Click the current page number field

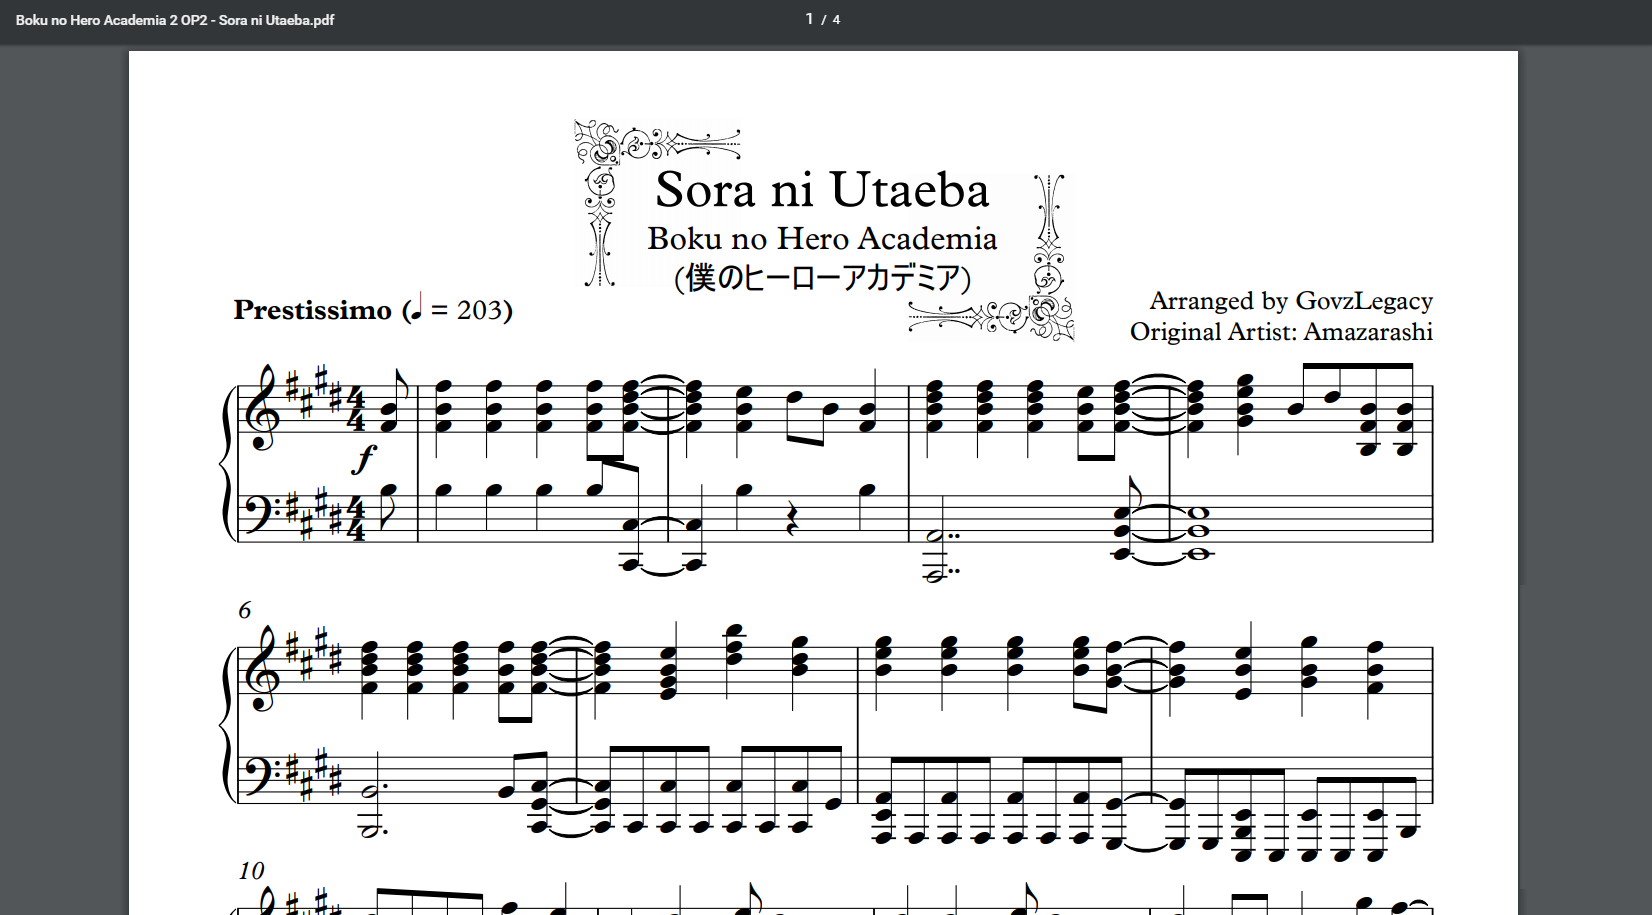[809, 19]
